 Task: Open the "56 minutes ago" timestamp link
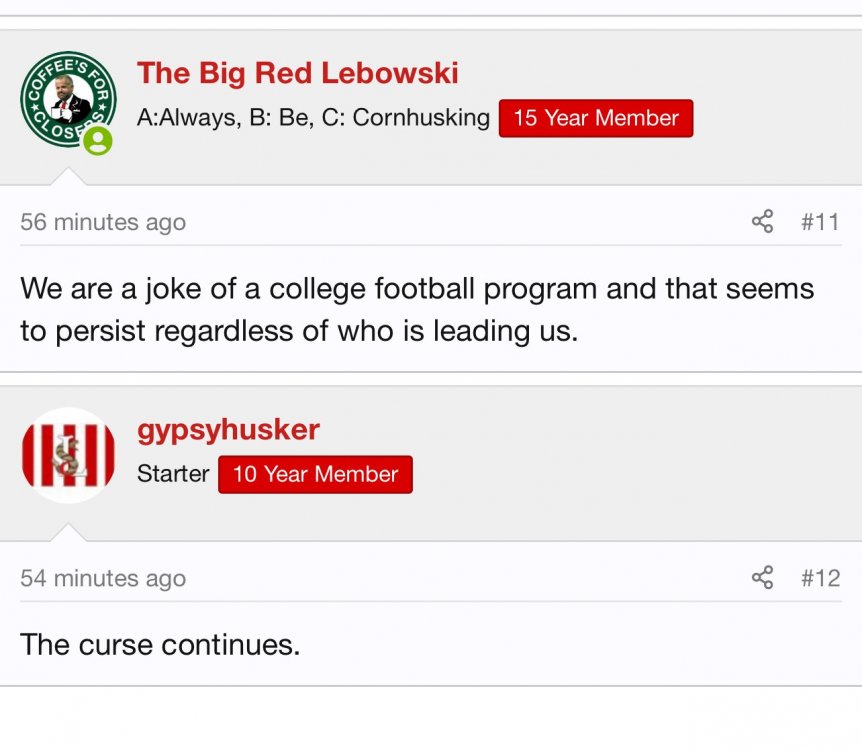[103, 222]
